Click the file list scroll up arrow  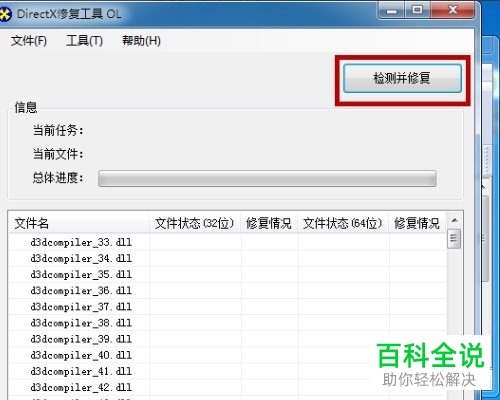point(454,220)
